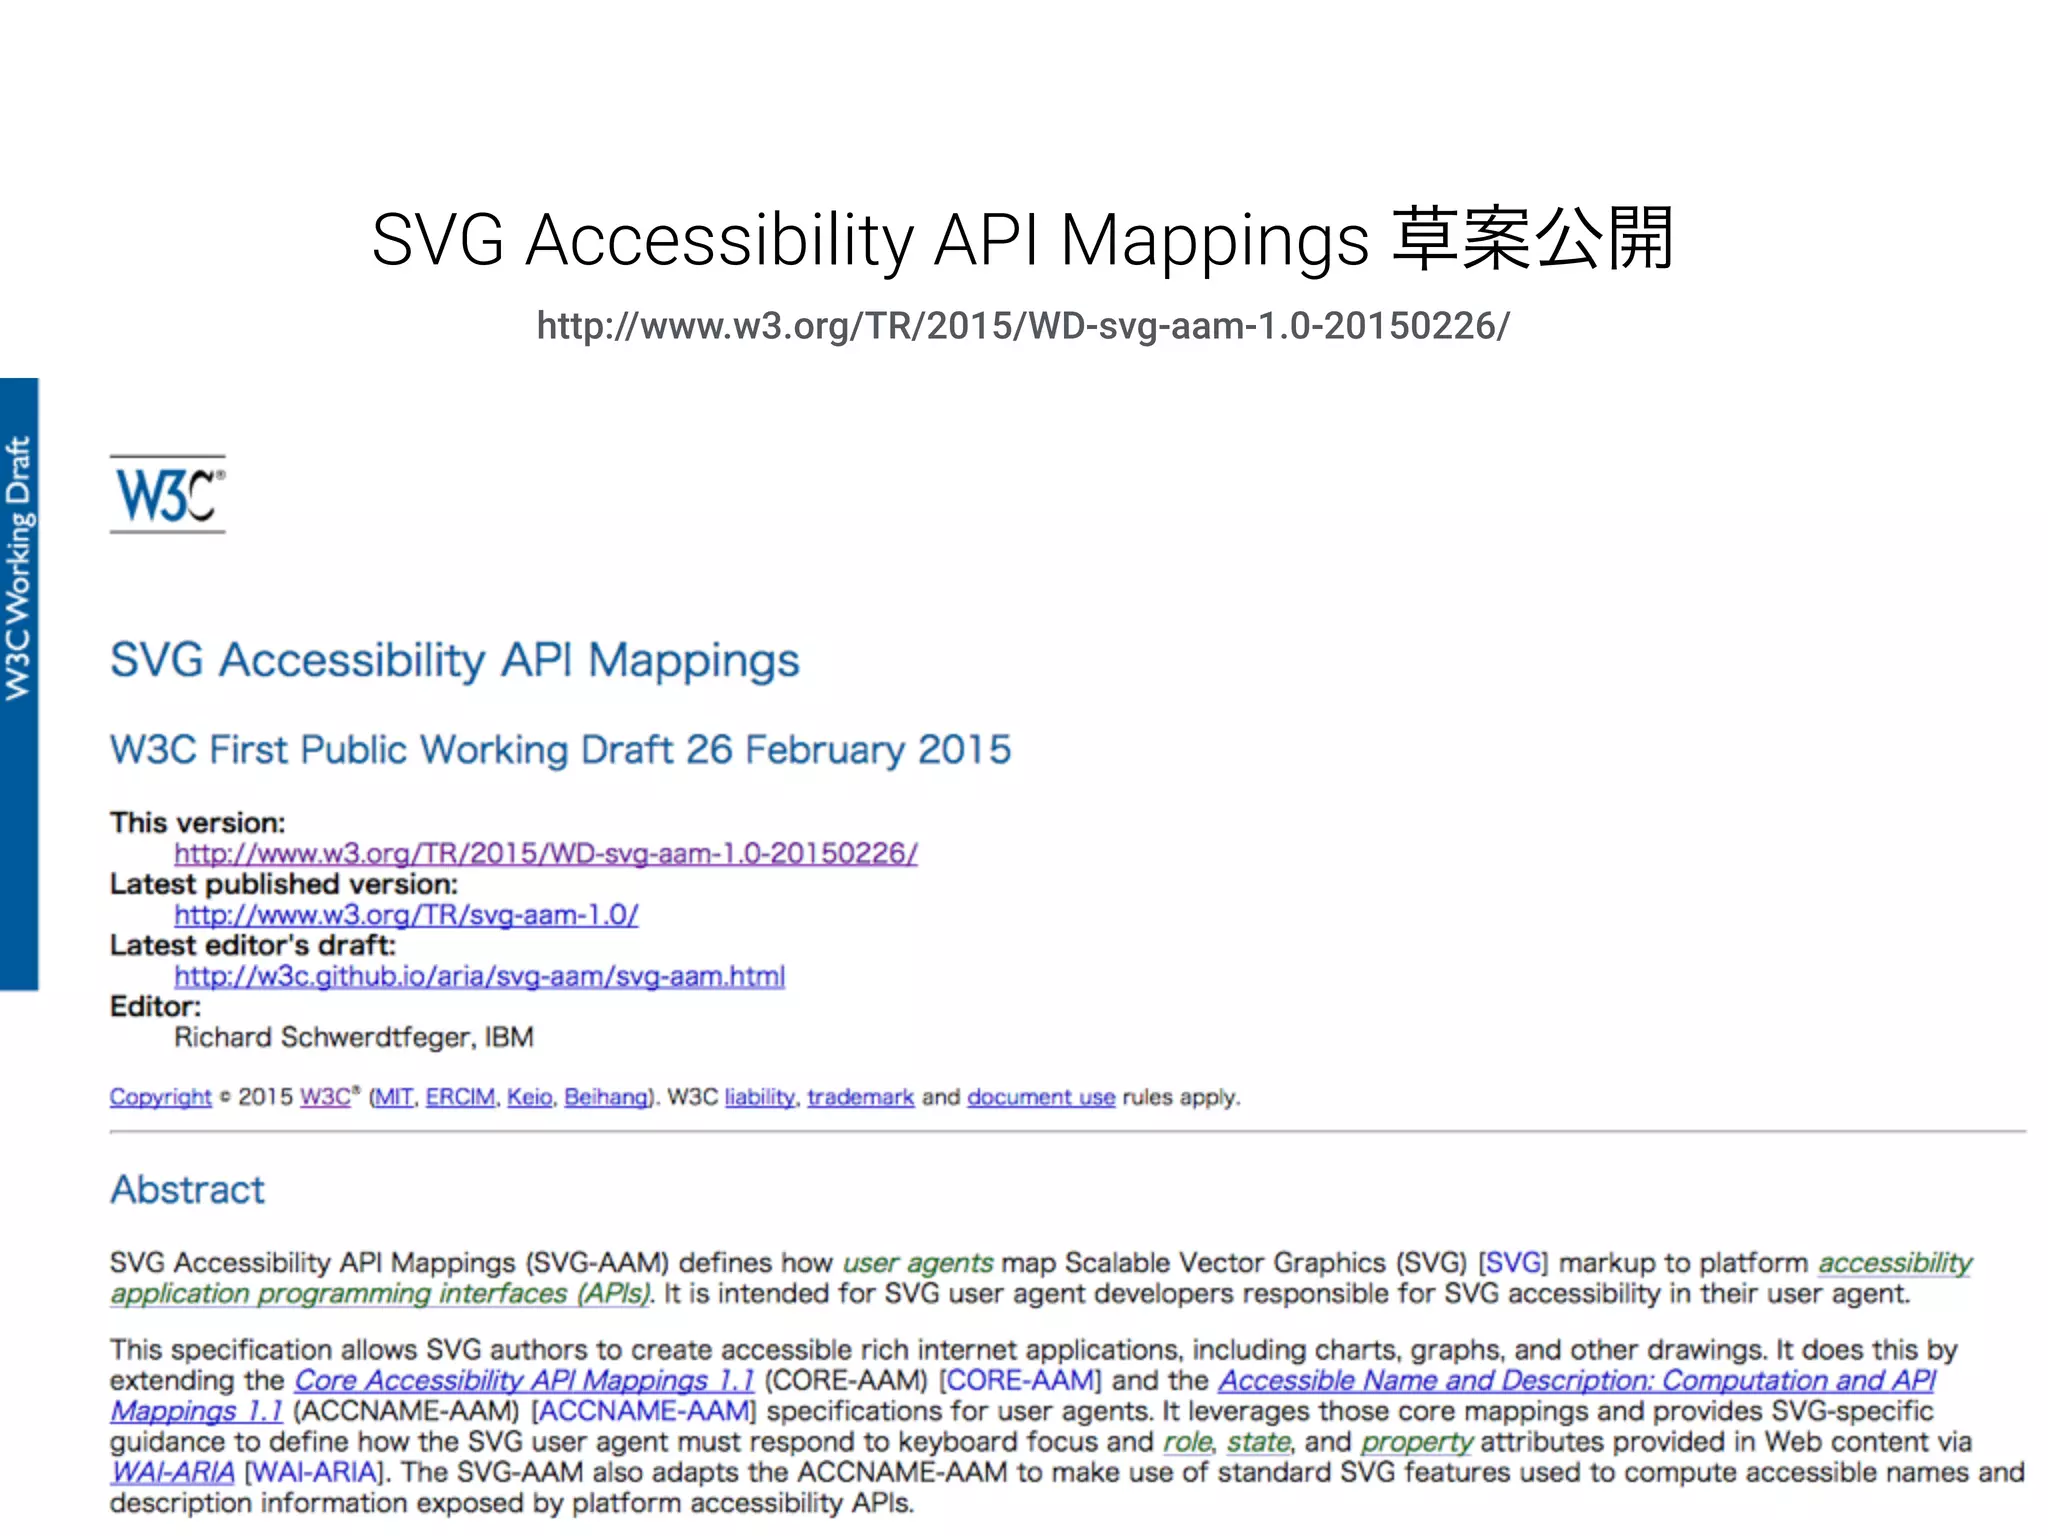The image size is (2048, 1536).
Task: Click the SVG Accessibility API Mappings heading
Action: coord(455,661)
